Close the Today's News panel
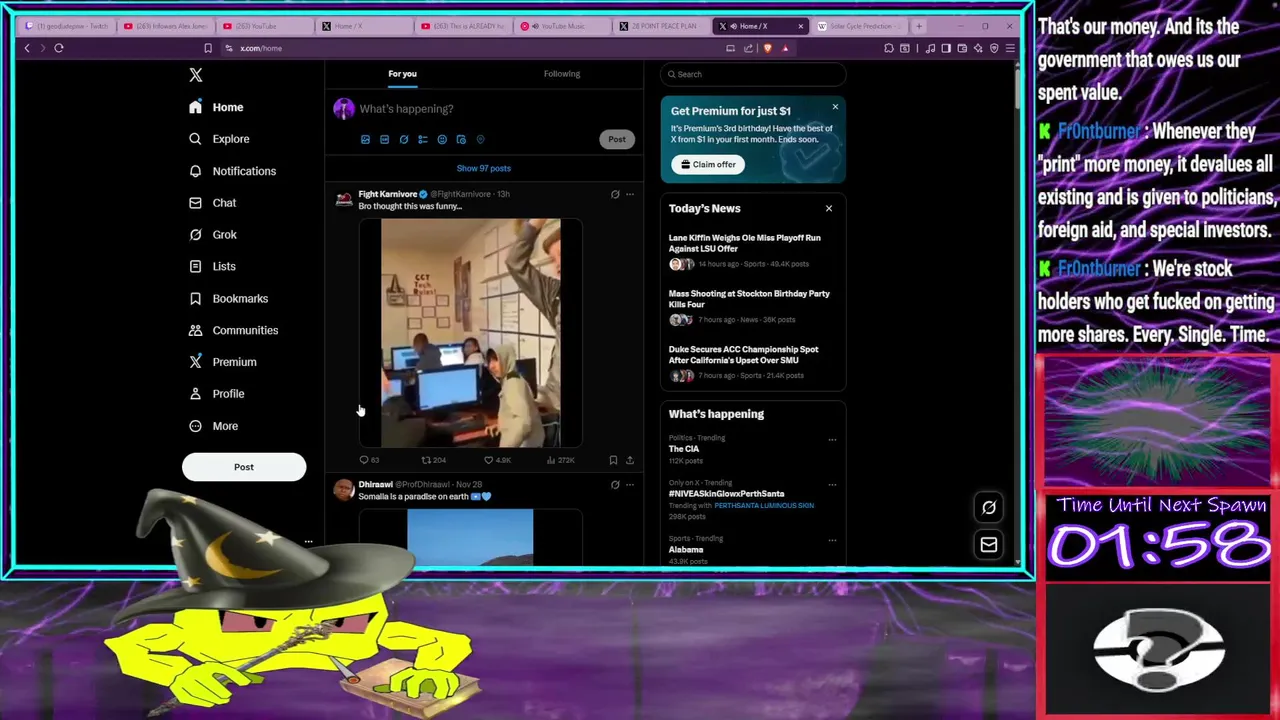The image size is (1280, 720). coord(829,208)
